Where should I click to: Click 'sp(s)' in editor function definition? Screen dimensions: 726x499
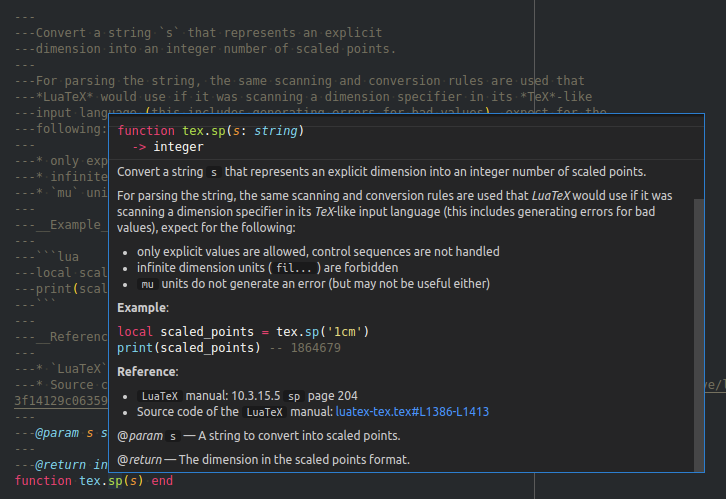126,480
